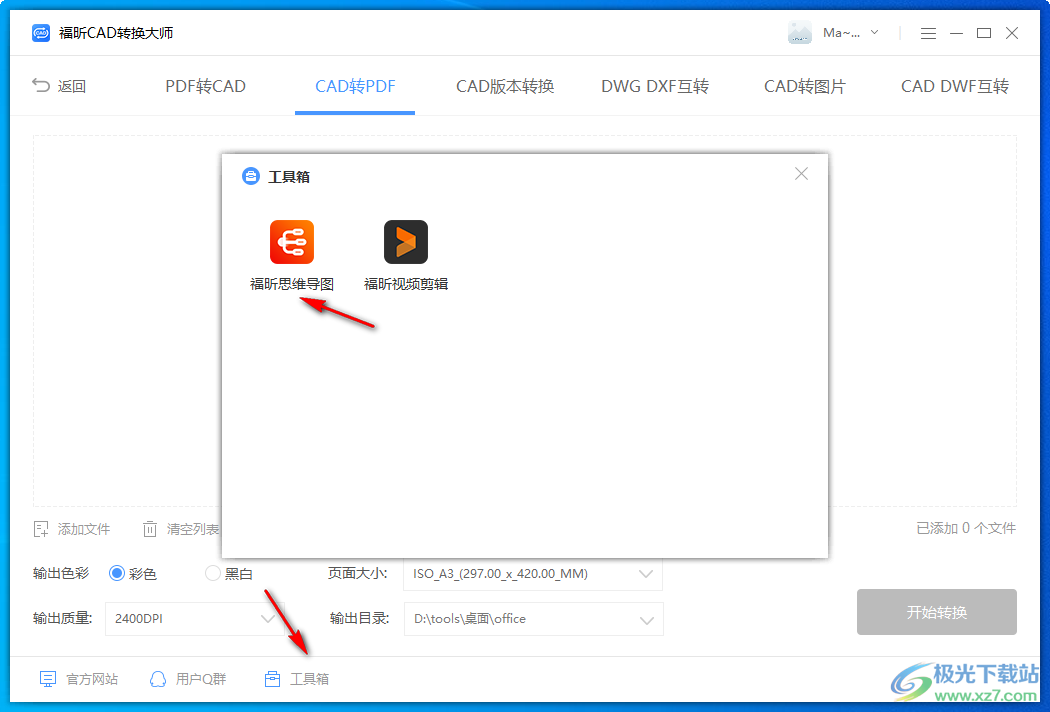Click the 工具箱 dialog title icon
The width and height of the screenshot is (1050, 712).
click(250, 176)
